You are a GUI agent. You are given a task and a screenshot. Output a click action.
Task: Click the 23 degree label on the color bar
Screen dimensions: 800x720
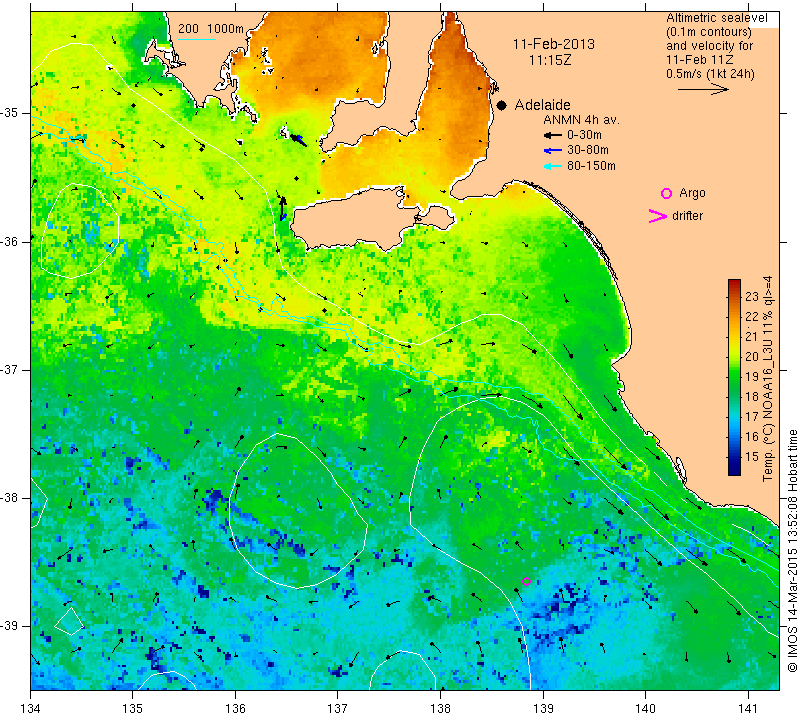(752, 297)
